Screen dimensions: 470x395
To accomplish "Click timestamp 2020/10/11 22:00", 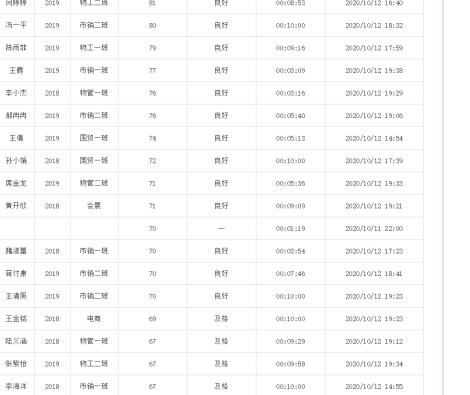I will 374,229.
